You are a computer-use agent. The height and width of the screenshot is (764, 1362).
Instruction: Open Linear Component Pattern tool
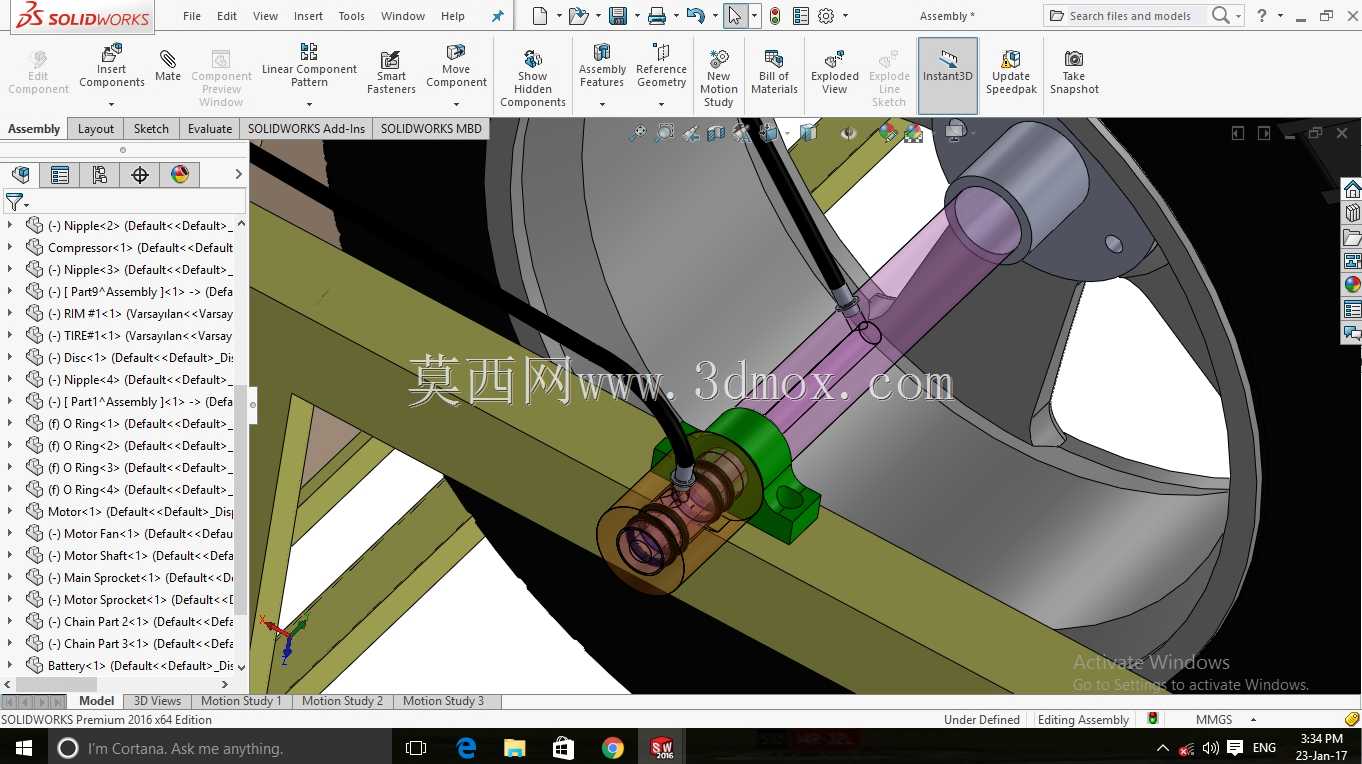(x=309, y=66)
